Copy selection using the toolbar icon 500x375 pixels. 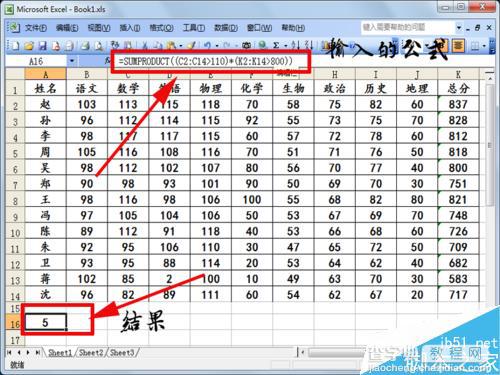pos(158,46)
